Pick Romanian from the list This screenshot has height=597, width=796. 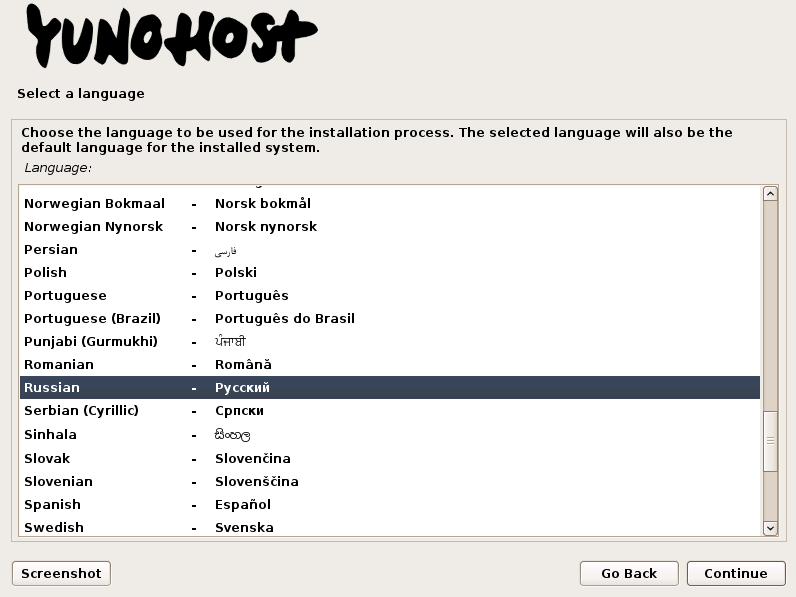click(x=389, y=364)
